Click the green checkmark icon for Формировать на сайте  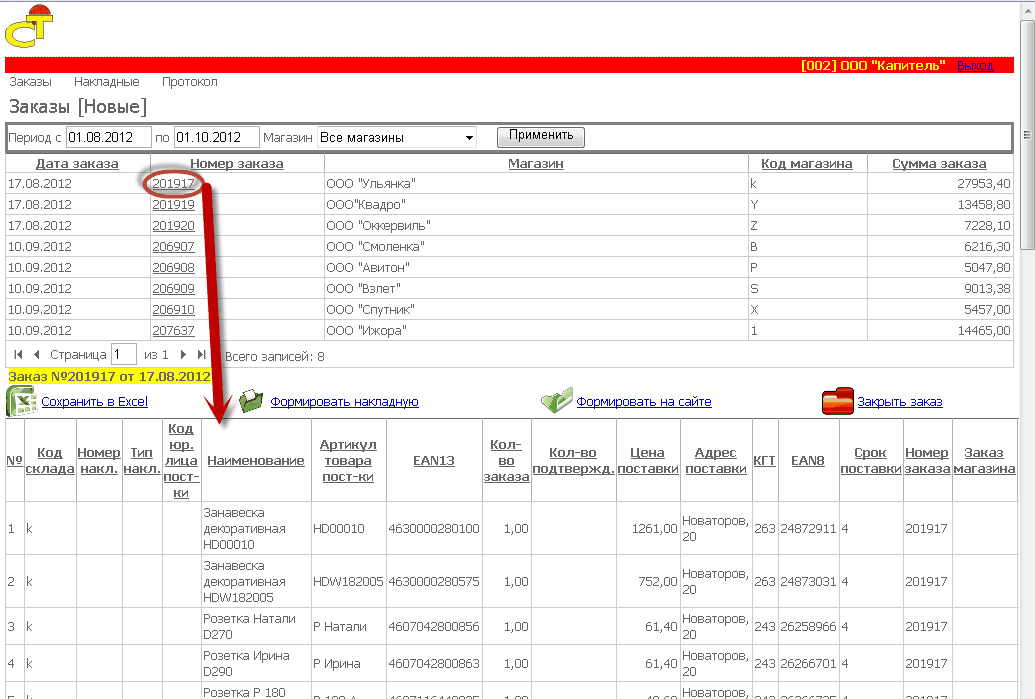point(556,400)
